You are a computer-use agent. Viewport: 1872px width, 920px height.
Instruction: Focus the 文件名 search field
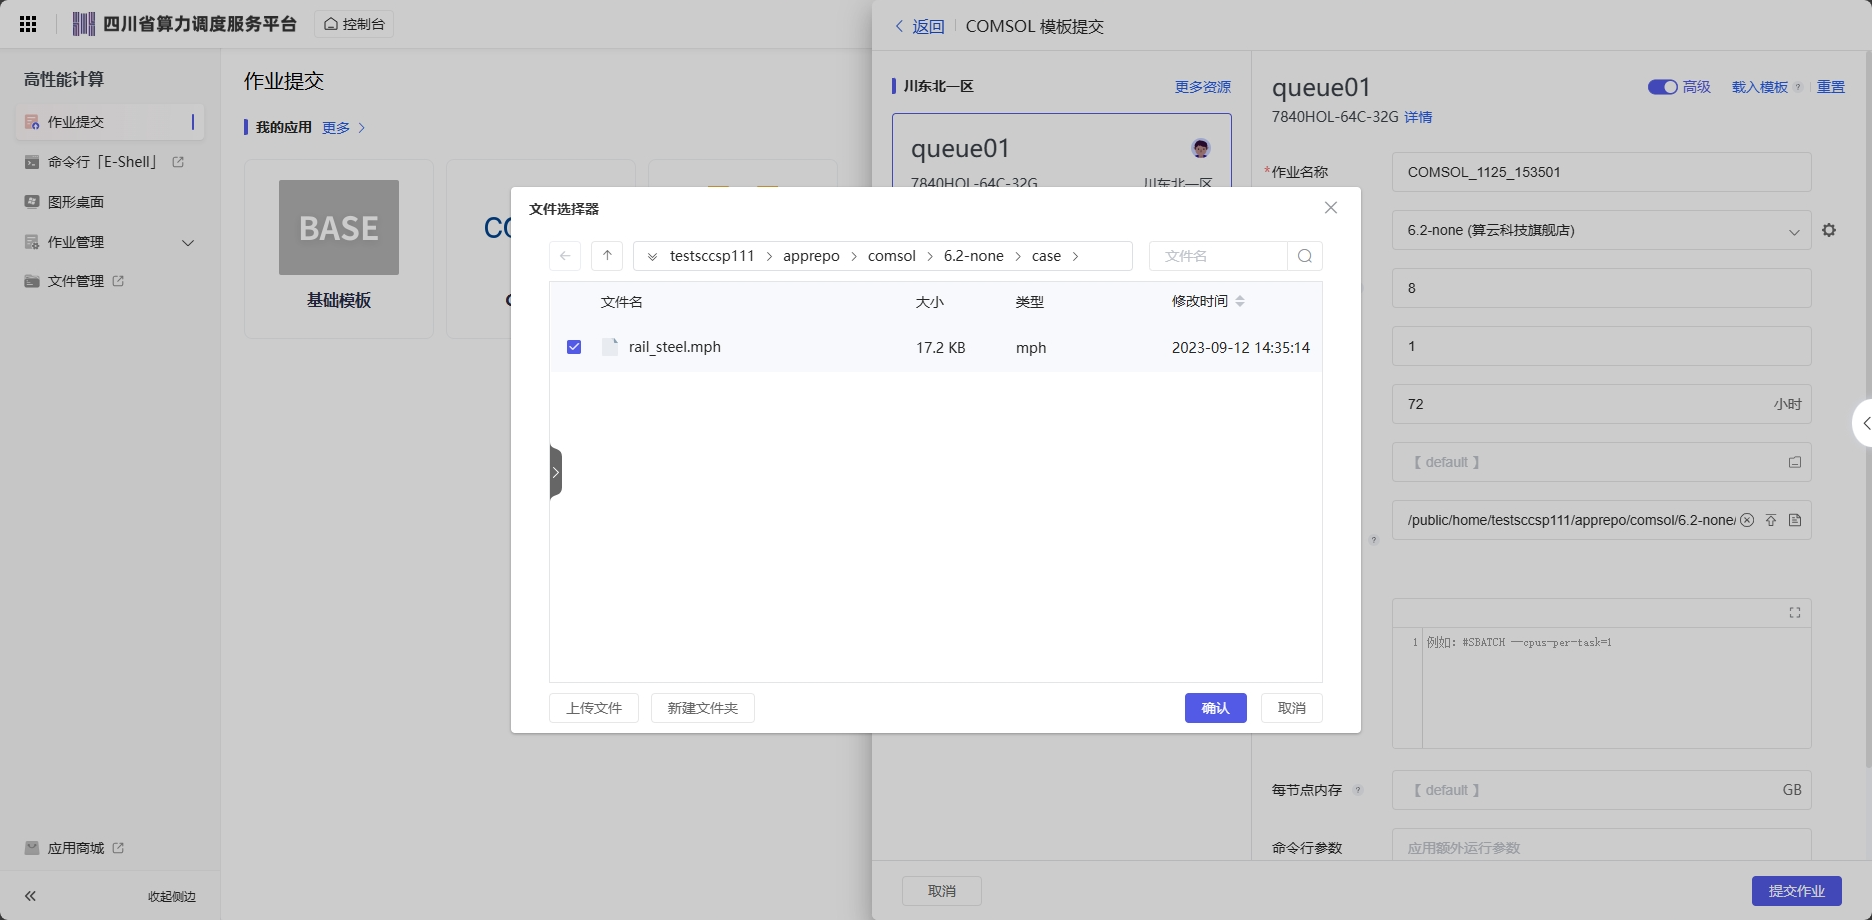pos(1218,256)
